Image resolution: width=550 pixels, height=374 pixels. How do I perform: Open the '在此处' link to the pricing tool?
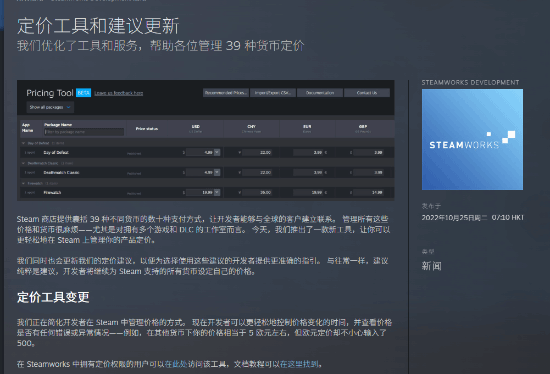pyautogui.click(x=176, y=364)
